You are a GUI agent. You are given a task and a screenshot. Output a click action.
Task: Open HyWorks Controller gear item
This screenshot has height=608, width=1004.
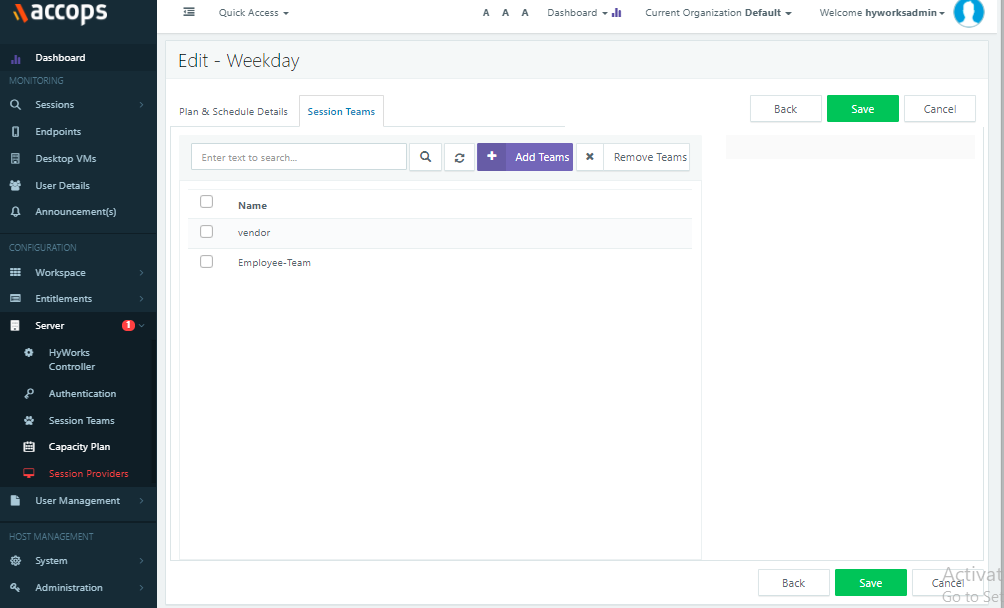pyautogui.click(x=72, y=360)
